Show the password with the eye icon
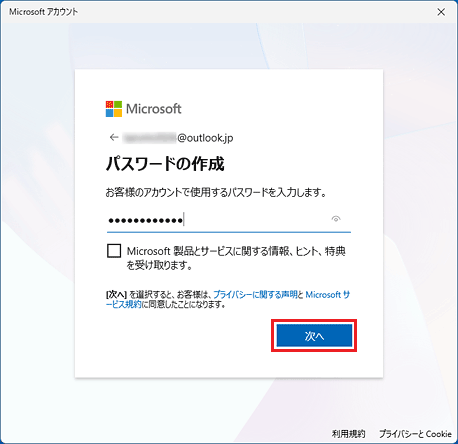The height and width of the screenshot is (444, 458). 336,219
